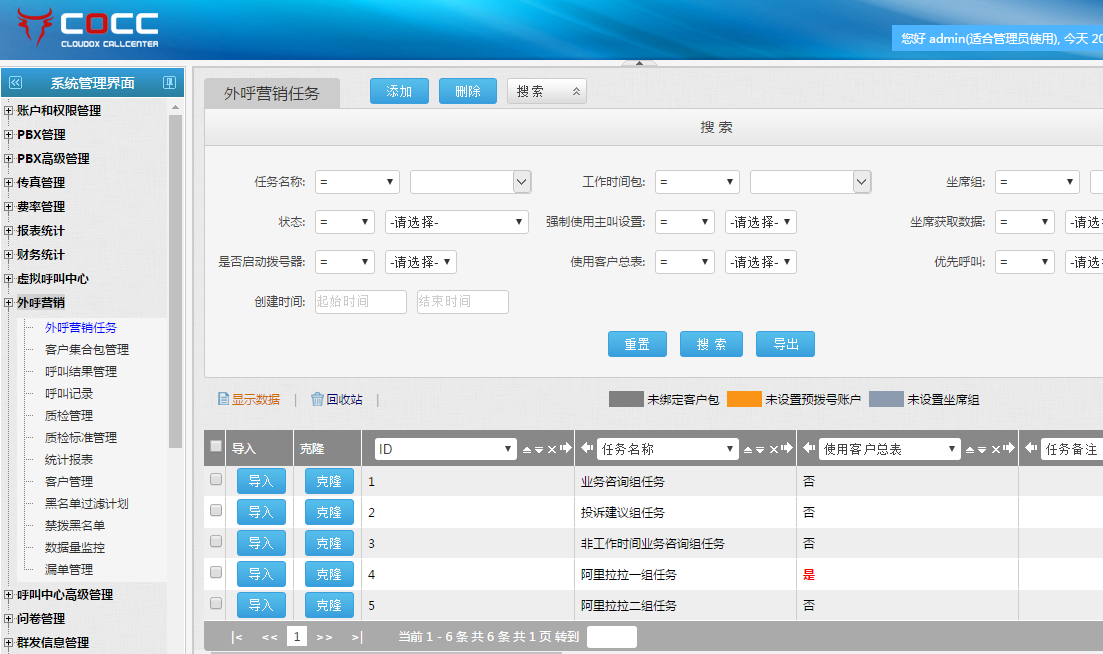Open 呼叫记录 in the sidebar menu
This screenshot has height=654, width=1103.
coord(69,394)
